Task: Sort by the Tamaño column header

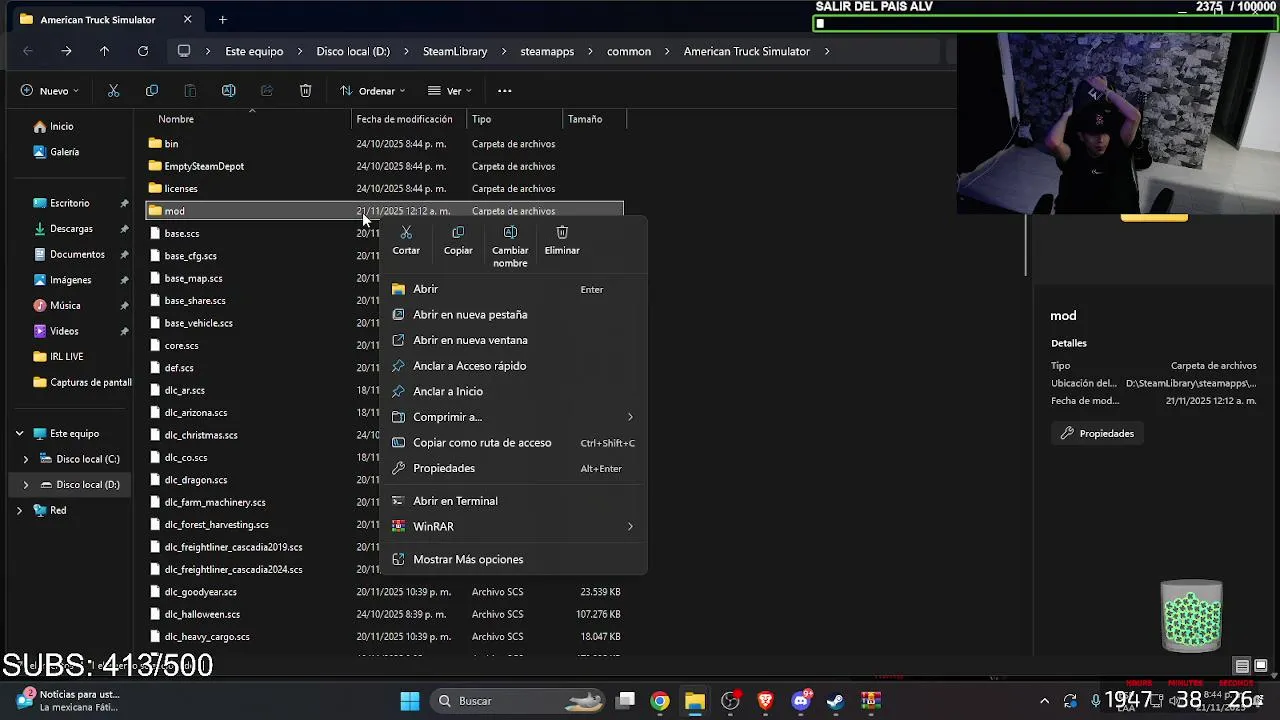Action: pyautogui.click(x=585, y=119)
